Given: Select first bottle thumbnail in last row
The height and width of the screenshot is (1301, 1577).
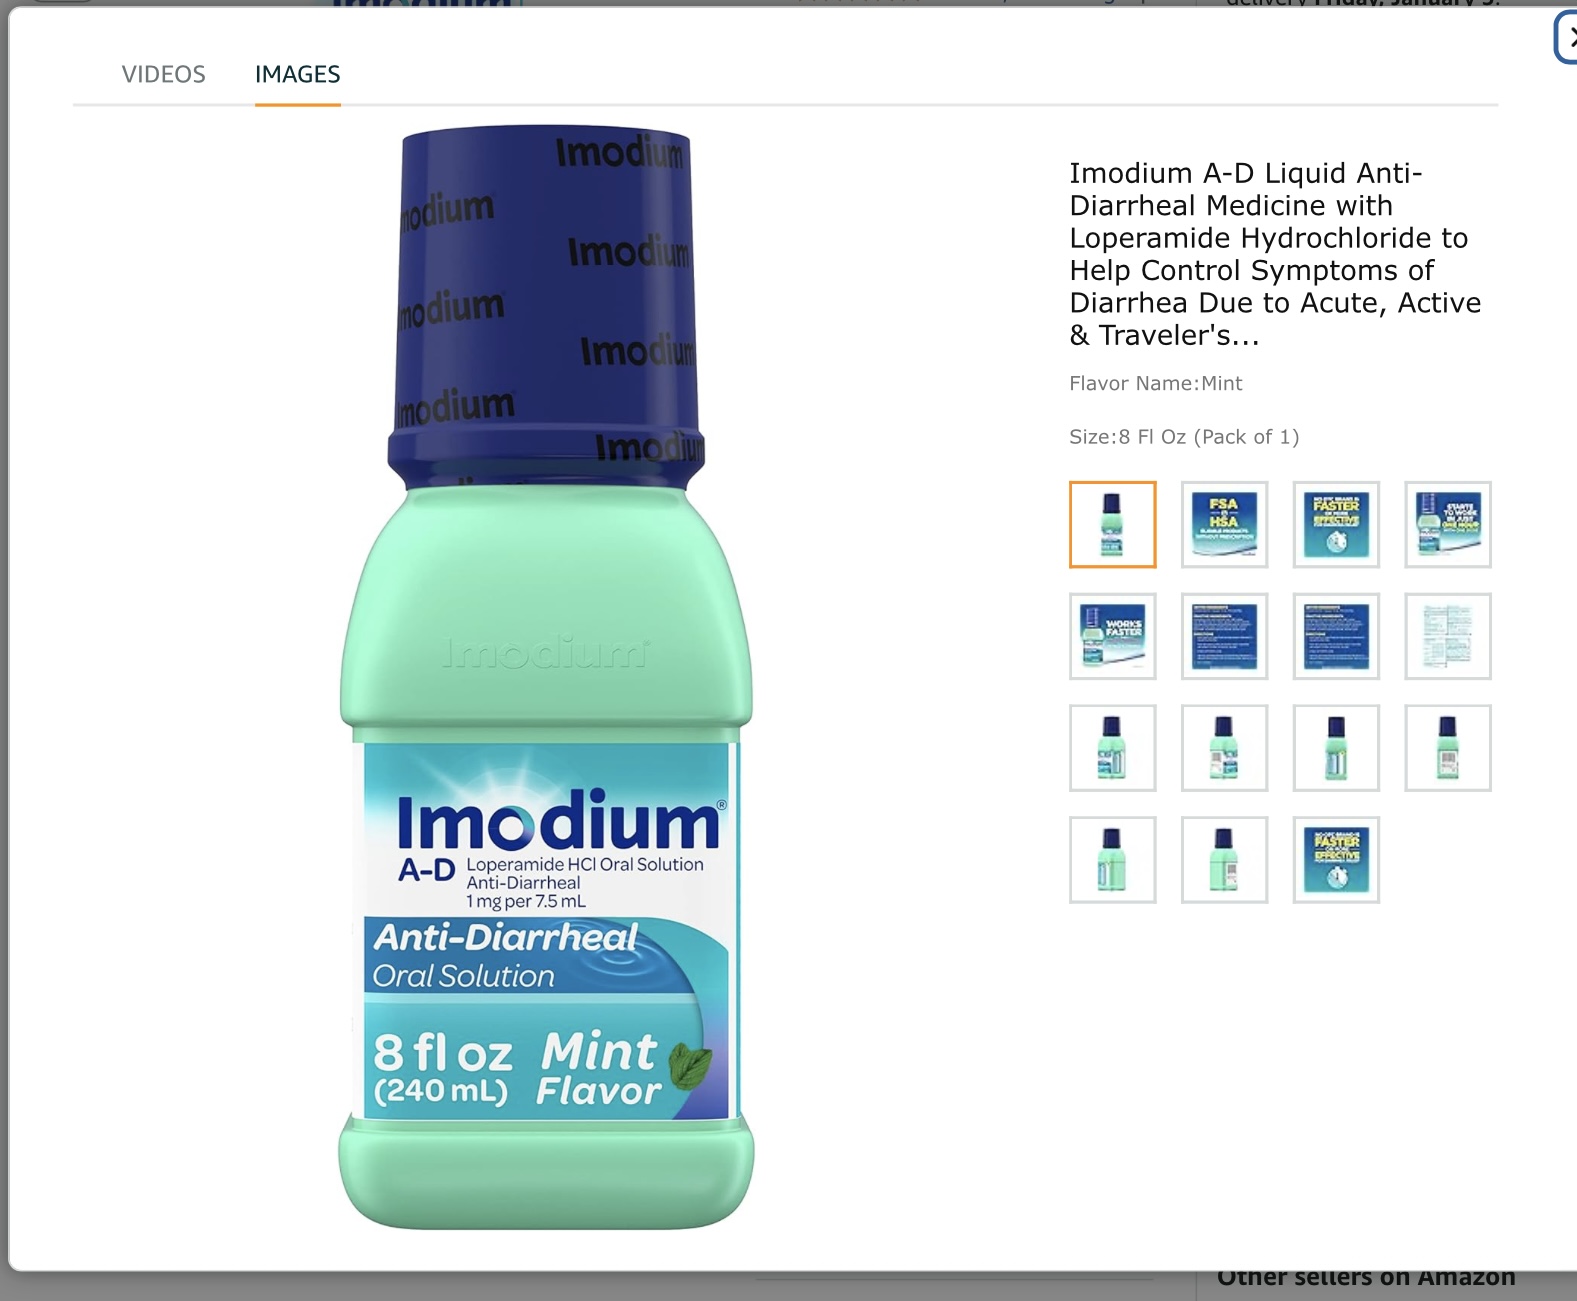Looking at the screenshot, I should [1112, 860].
